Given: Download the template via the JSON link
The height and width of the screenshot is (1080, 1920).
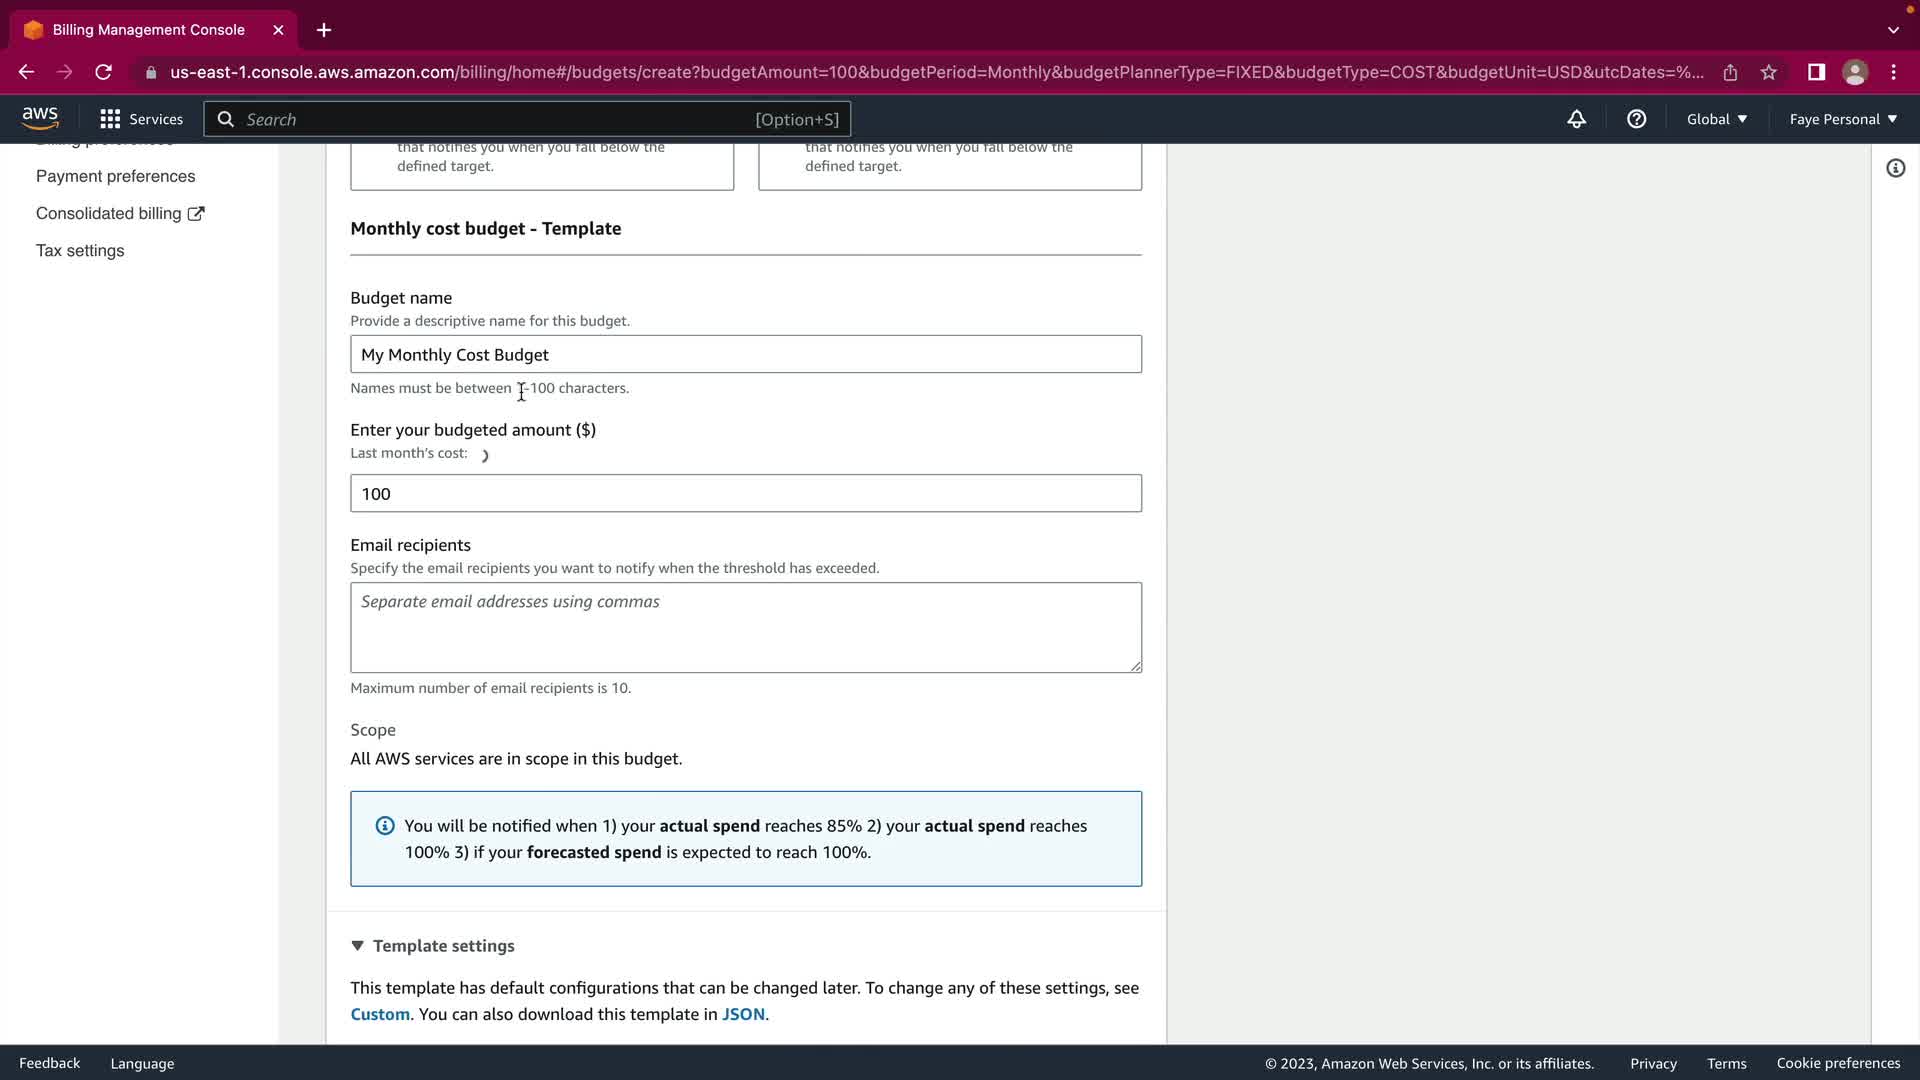Looking at the screenshot, I should (x=743, y=1014).
